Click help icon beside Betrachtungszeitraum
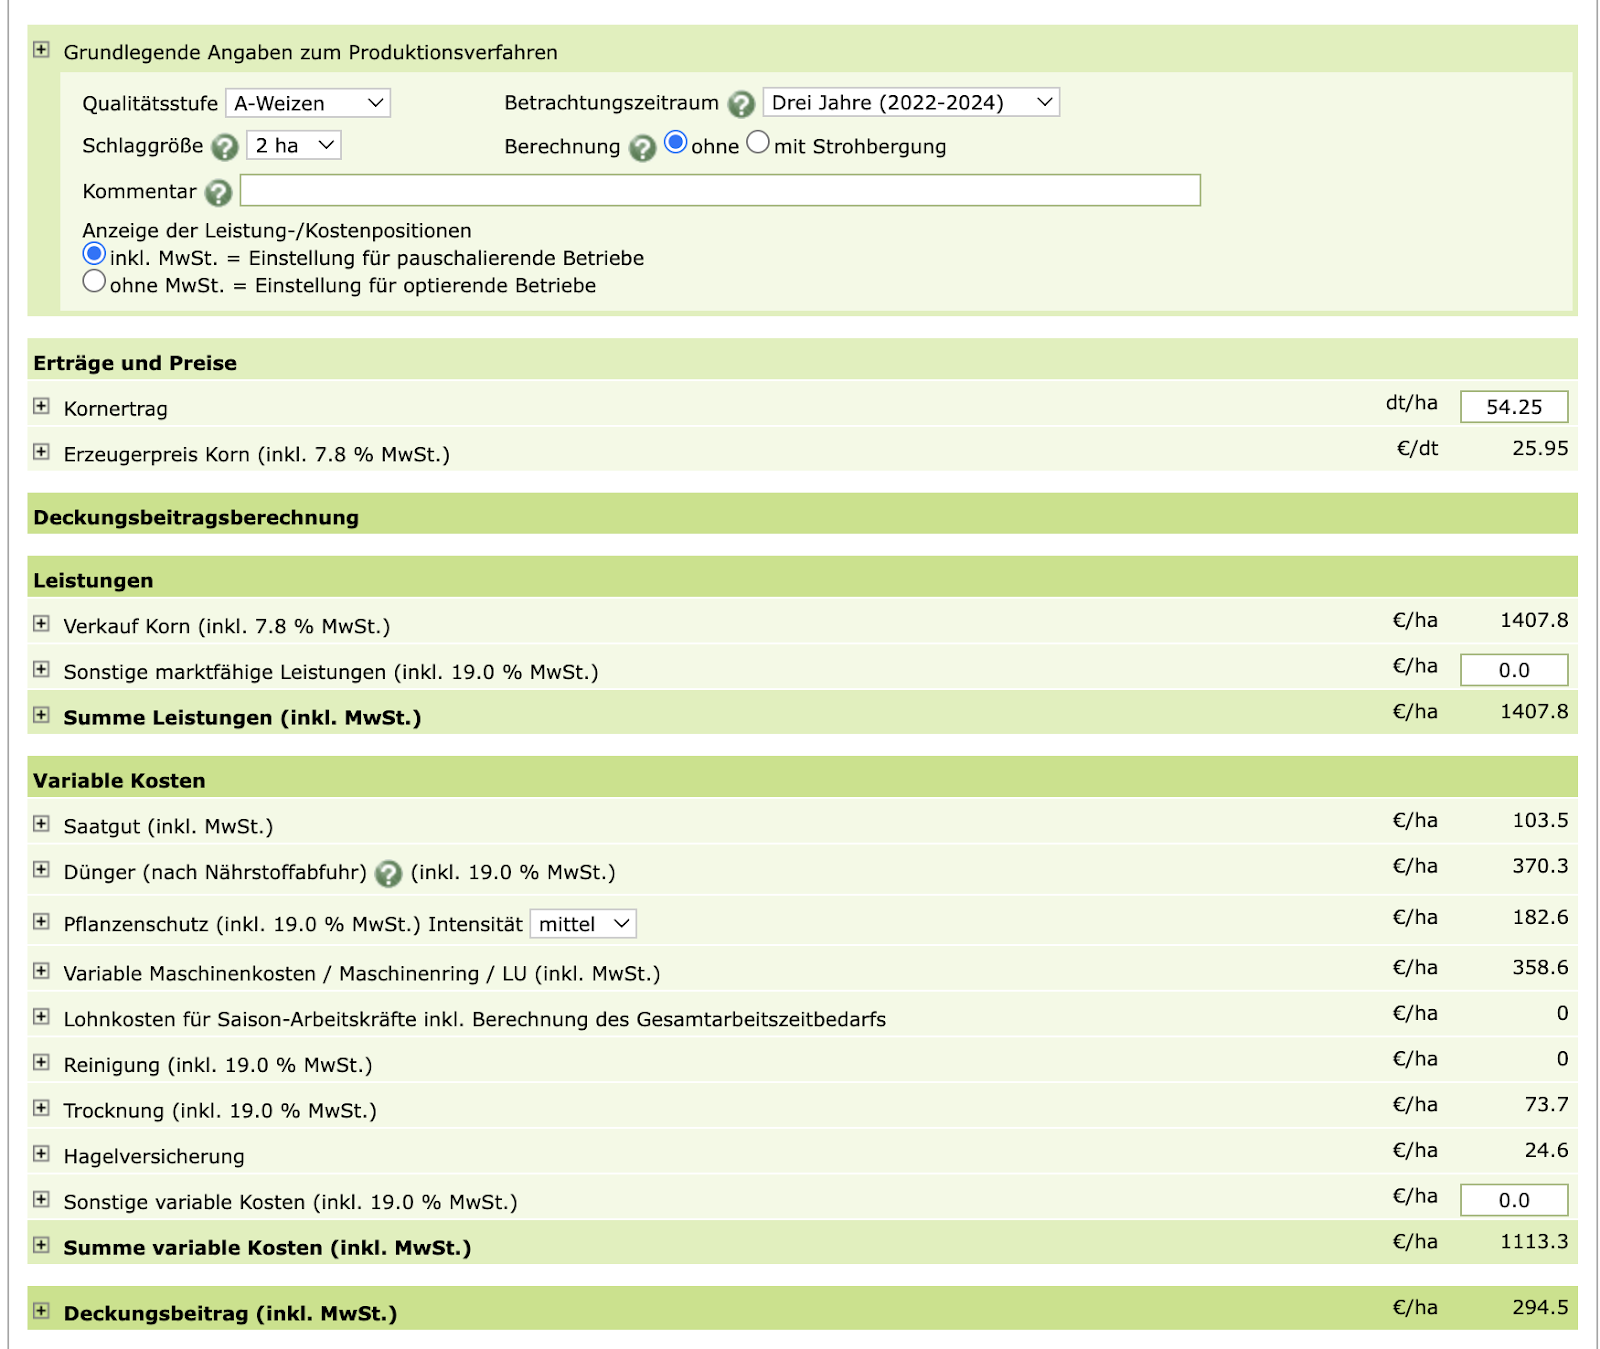1600x1349 pixels. pyautogui.click(x=741, y=104)
